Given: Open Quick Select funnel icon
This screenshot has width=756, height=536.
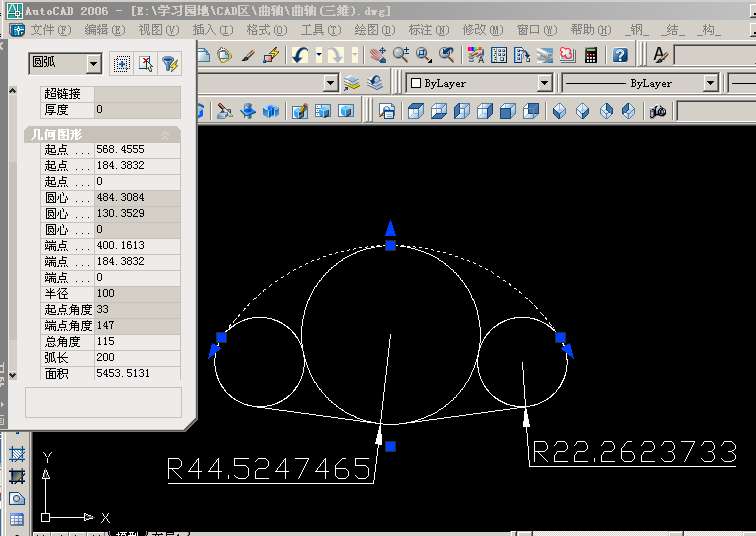Looking at the screenshot, I should click(x=169, y=63).
